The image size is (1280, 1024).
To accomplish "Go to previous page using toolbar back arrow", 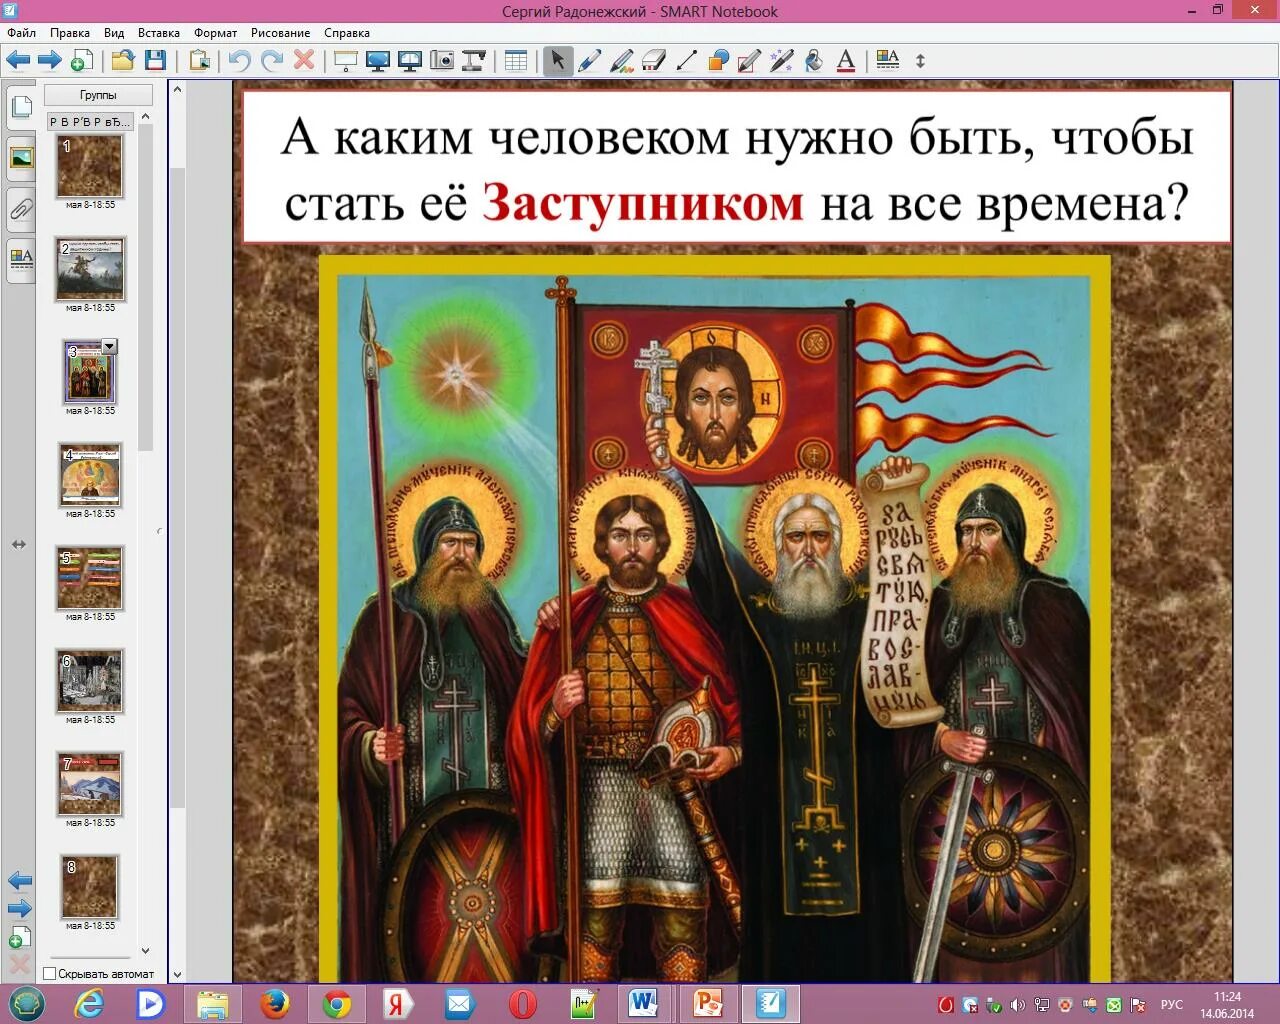I will 18,61.
